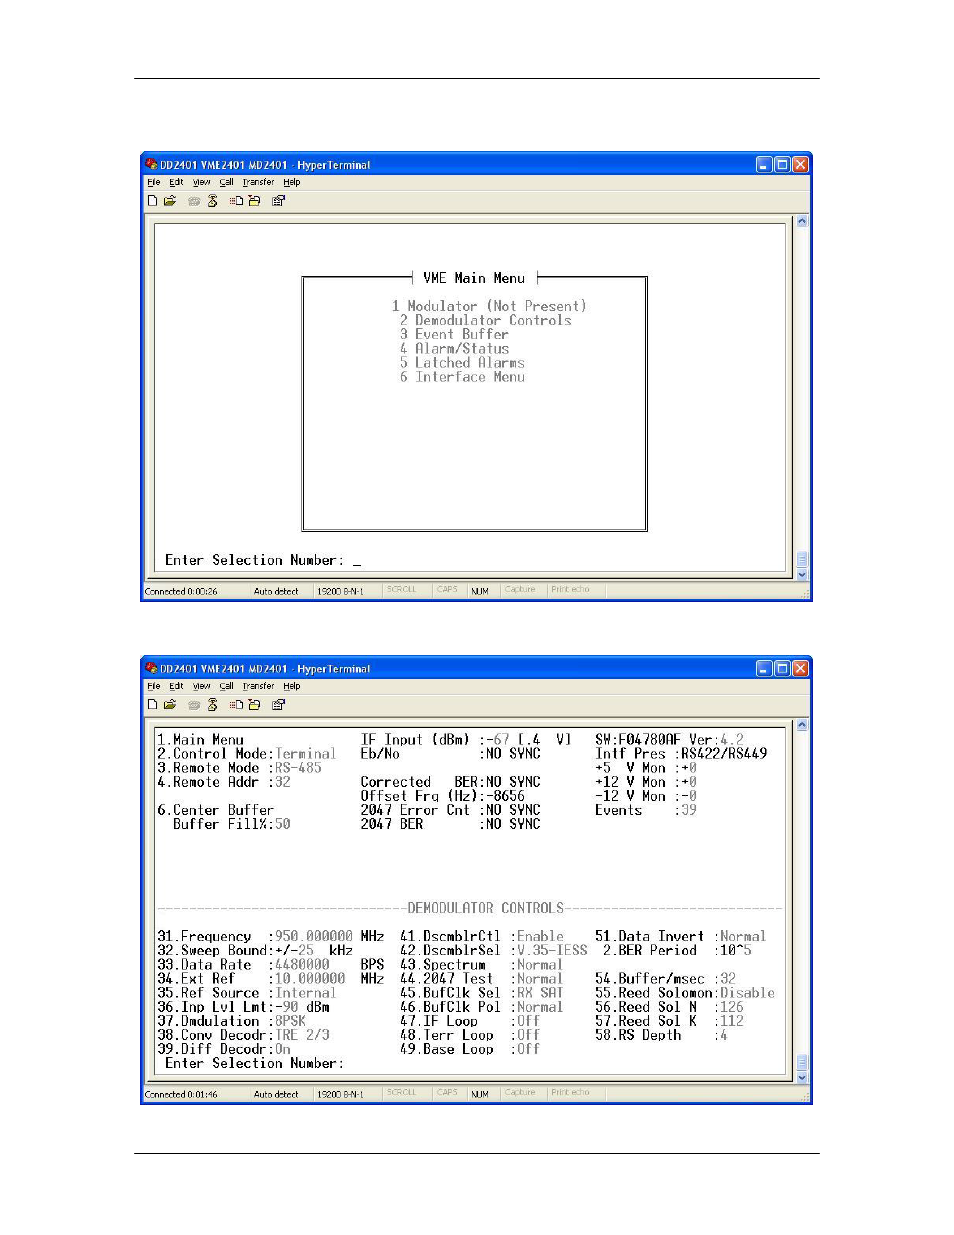Click Receive icon in Demodulator Controls window
The width and height of the screenshot is (954, 1235).
pos(254,705)
